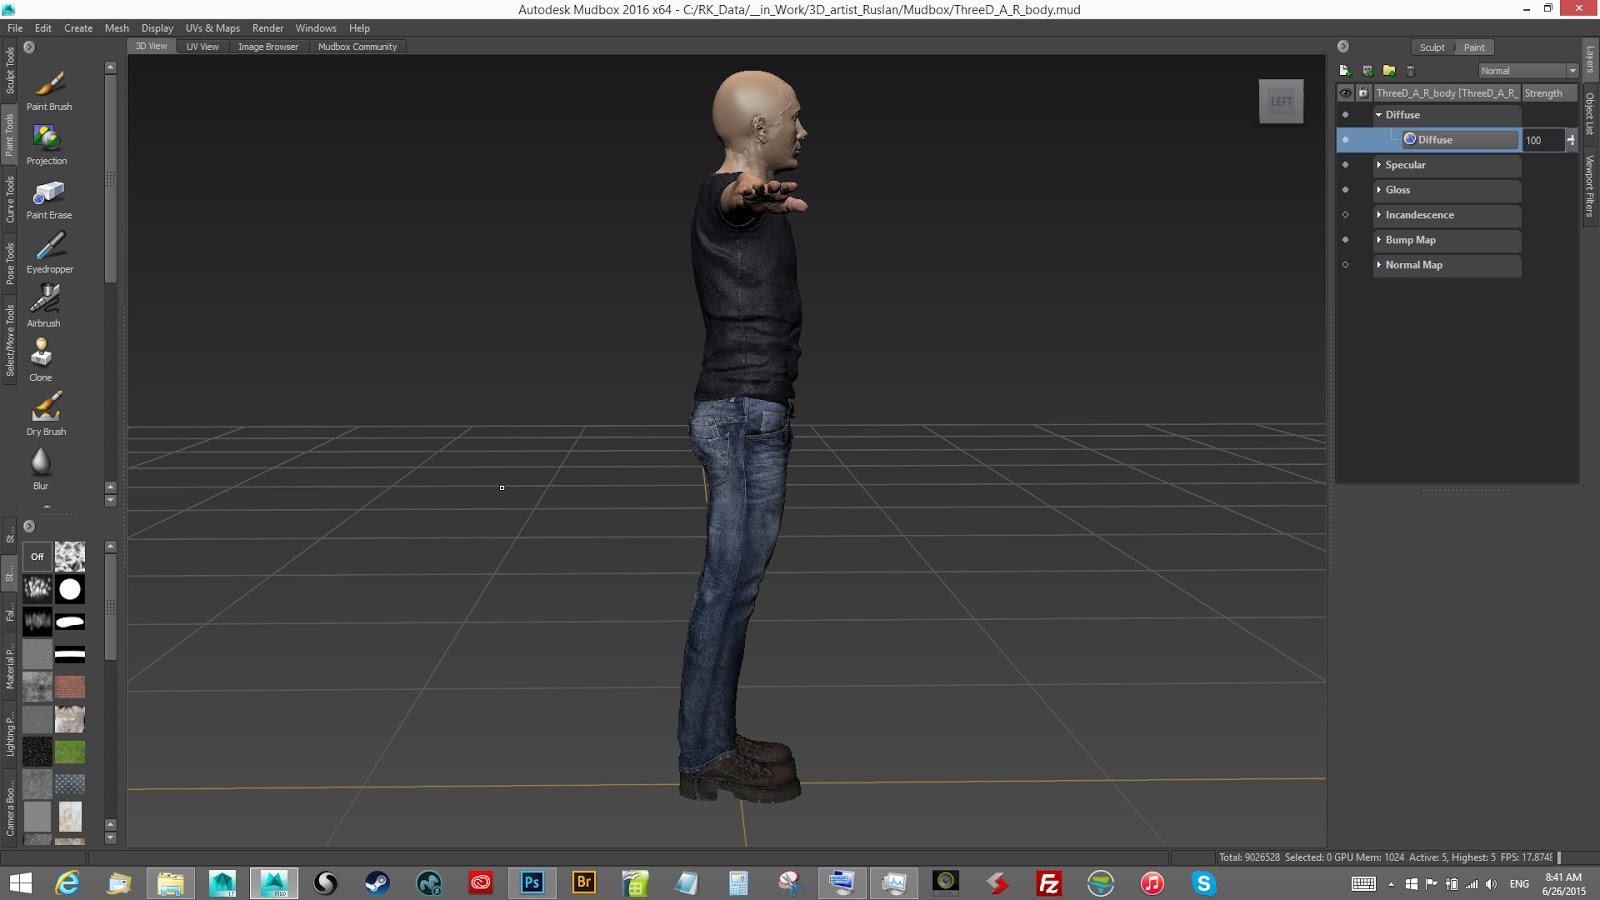
Task: Click the Diffuse layer globe icon
Action: coord(1410,139)
